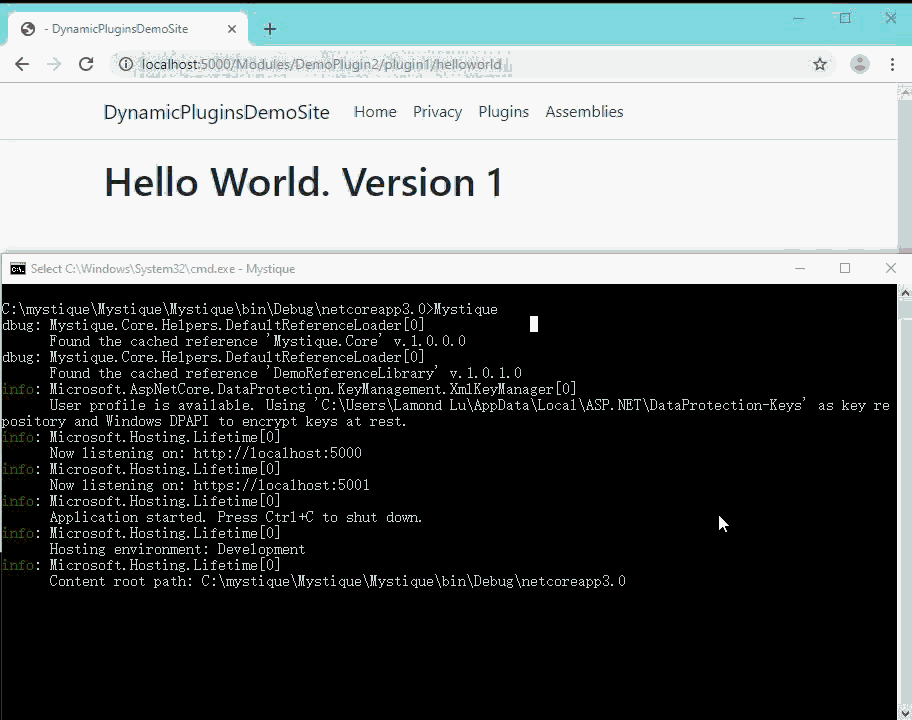
Task: Maximize the cmd.exe console window
Action: pos(845,268)
